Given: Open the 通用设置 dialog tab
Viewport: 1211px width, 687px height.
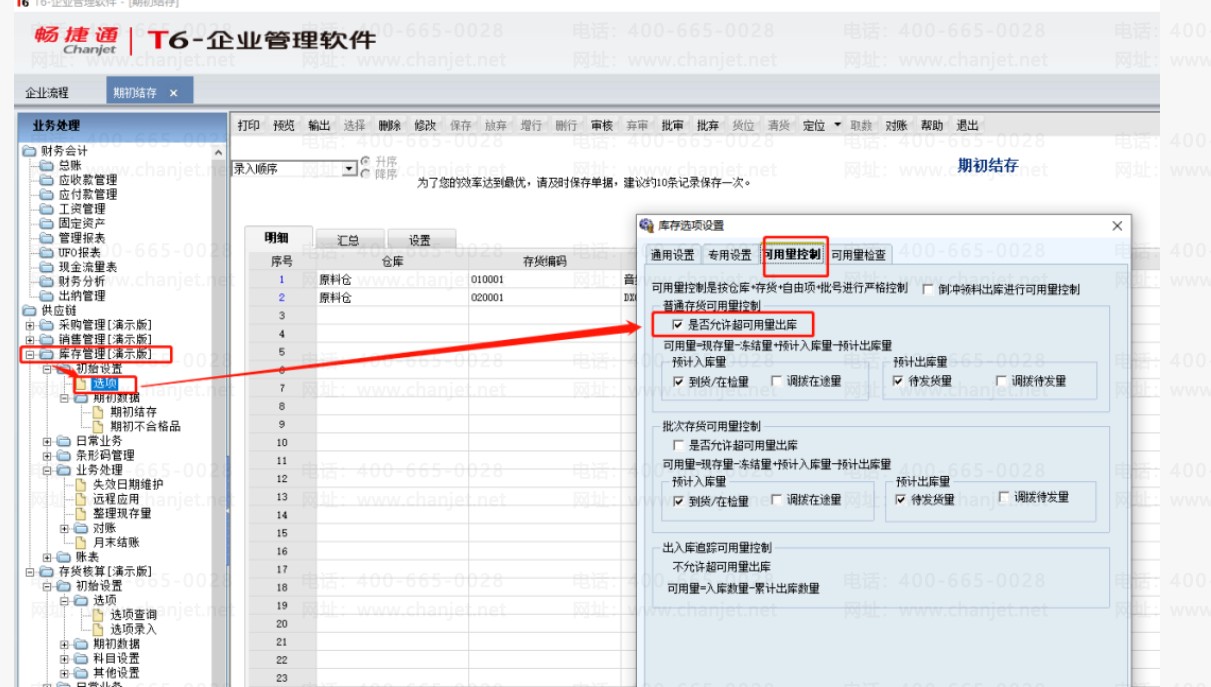Looking at the screenshot, I should coord(672,255).
